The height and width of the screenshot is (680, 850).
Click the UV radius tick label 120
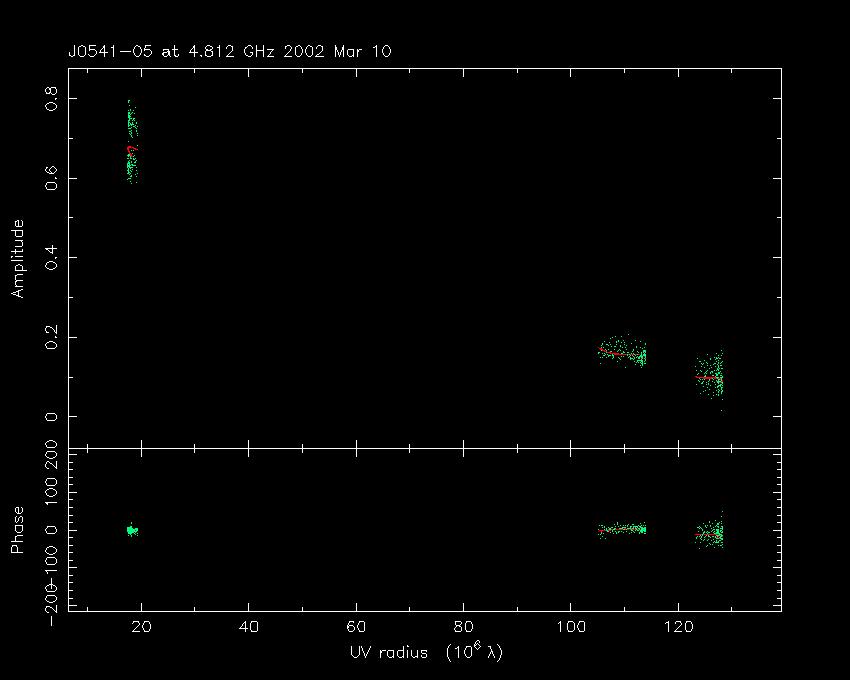tap(678, 627)
